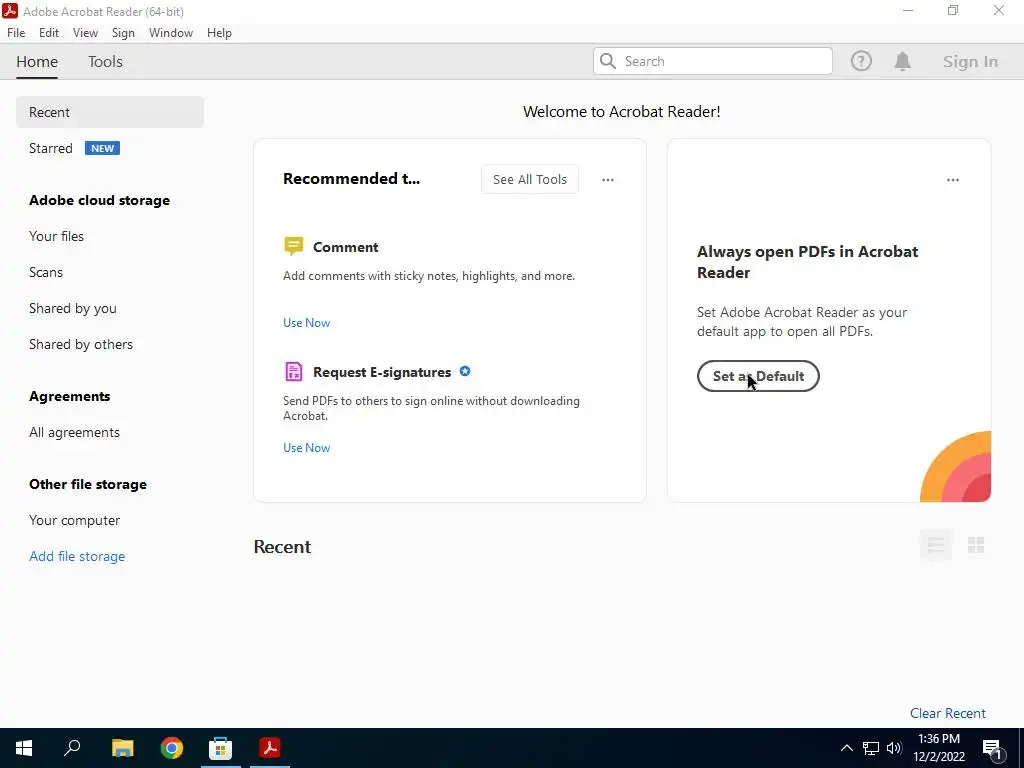
Task: Open the Windows action center notifications
Action: point(992,748)
